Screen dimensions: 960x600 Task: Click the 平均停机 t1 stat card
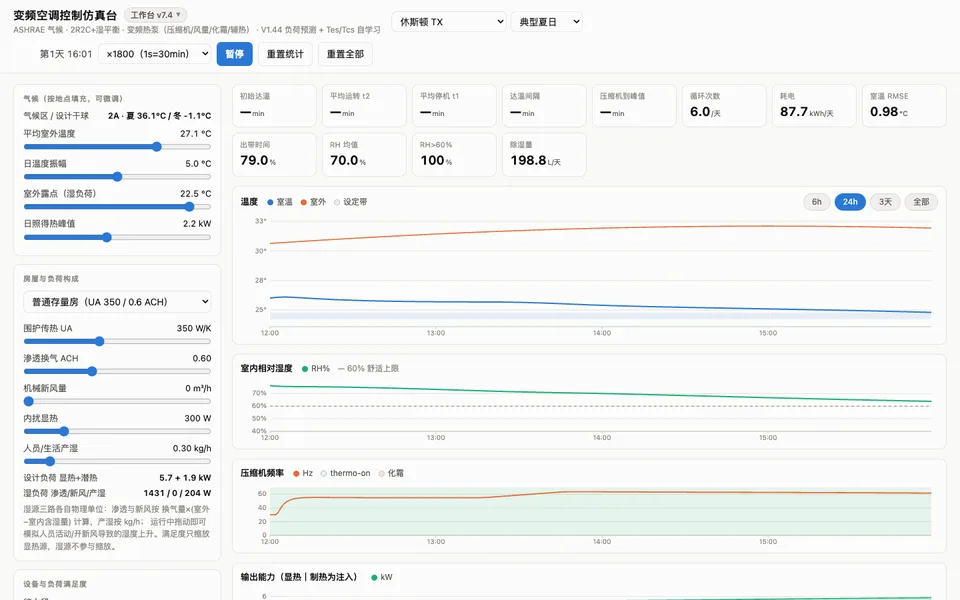(x=454, y=105)
